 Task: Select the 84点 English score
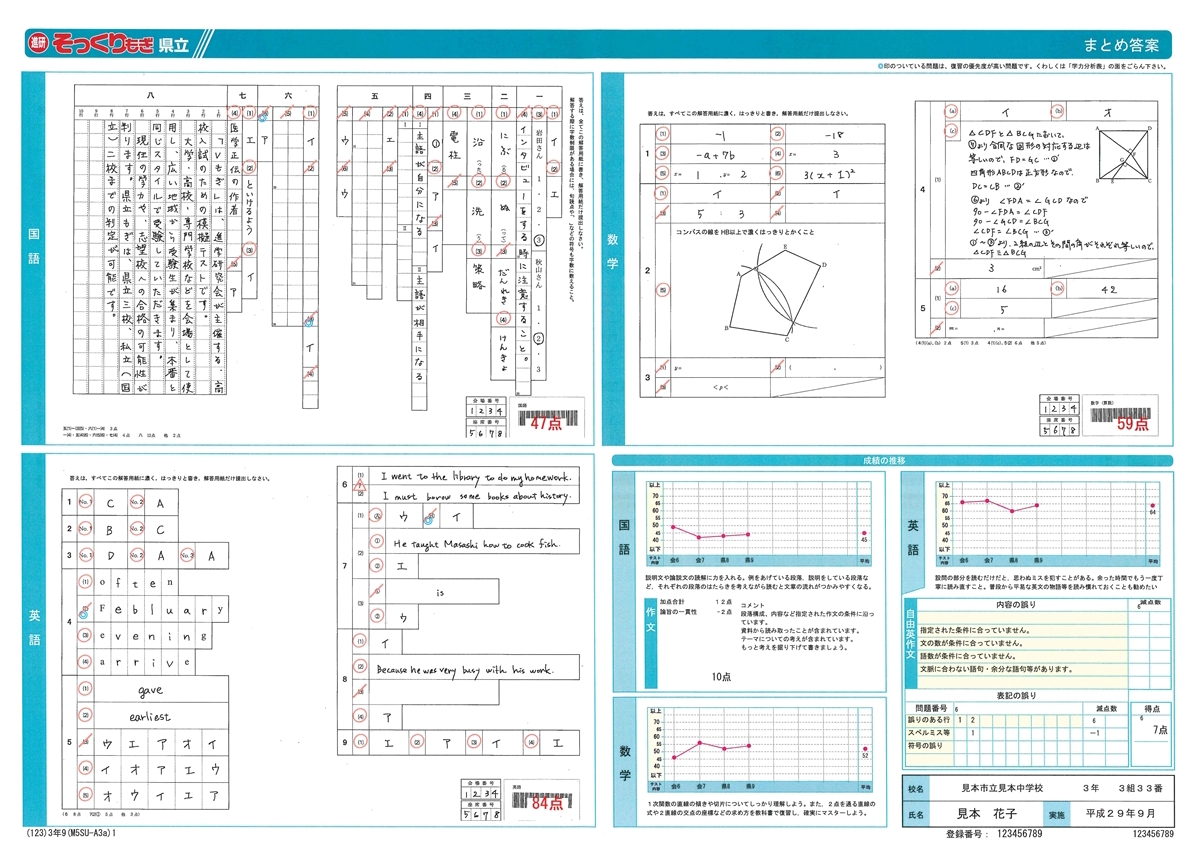click(547, 802)
